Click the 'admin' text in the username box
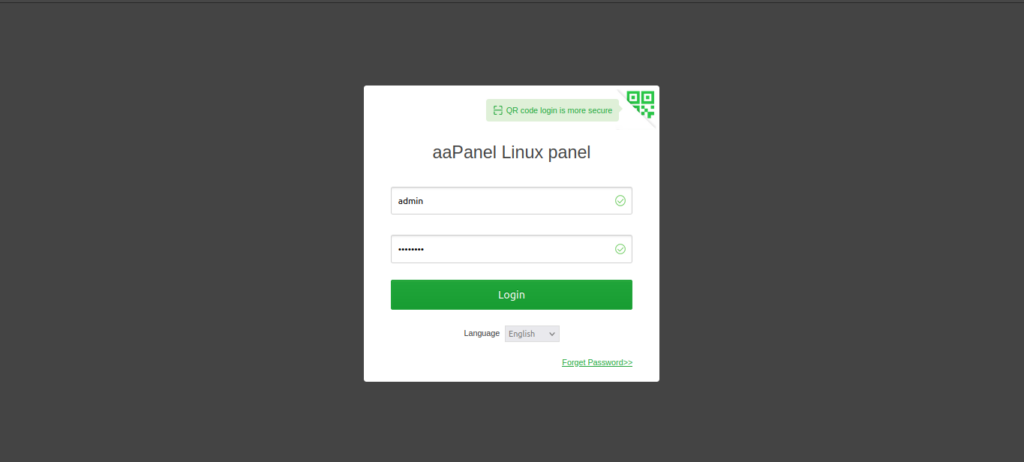This screenshot has height=462, width=1024. point(411,201)
